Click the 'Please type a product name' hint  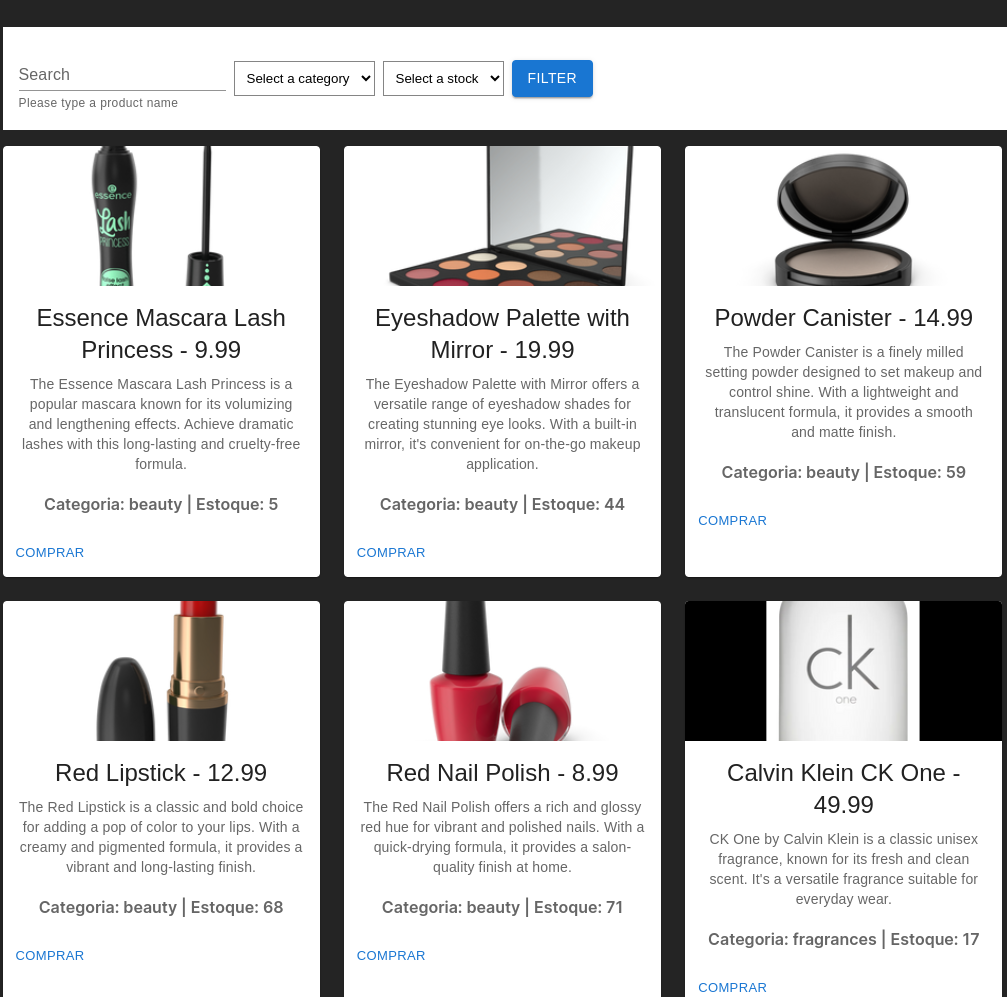click(98, 103)
